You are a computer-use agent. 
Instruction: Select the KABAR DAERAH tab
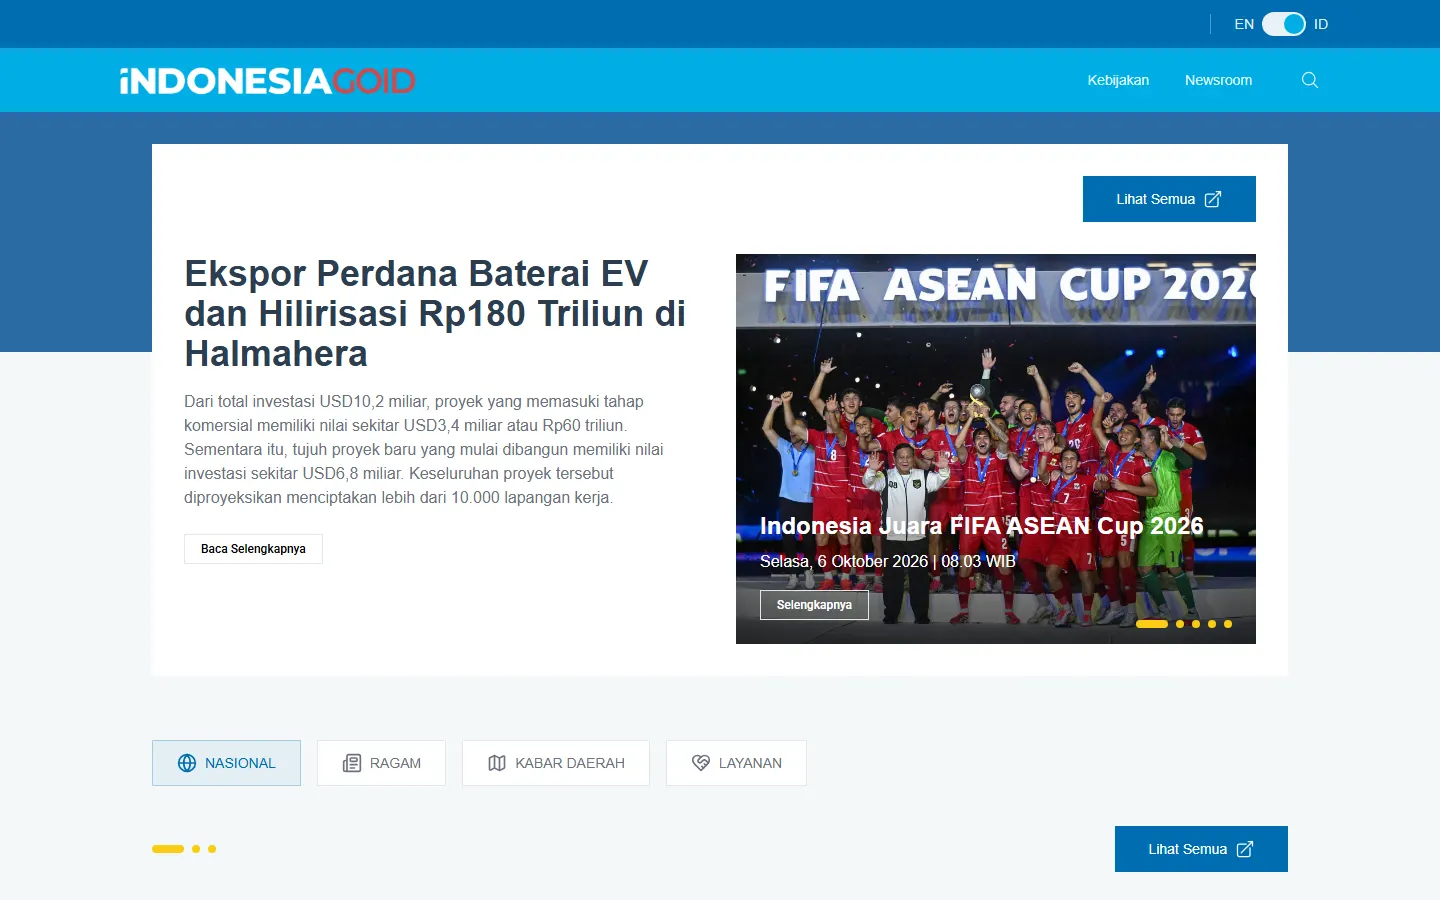pyautogui.click(x=556, y=763)
